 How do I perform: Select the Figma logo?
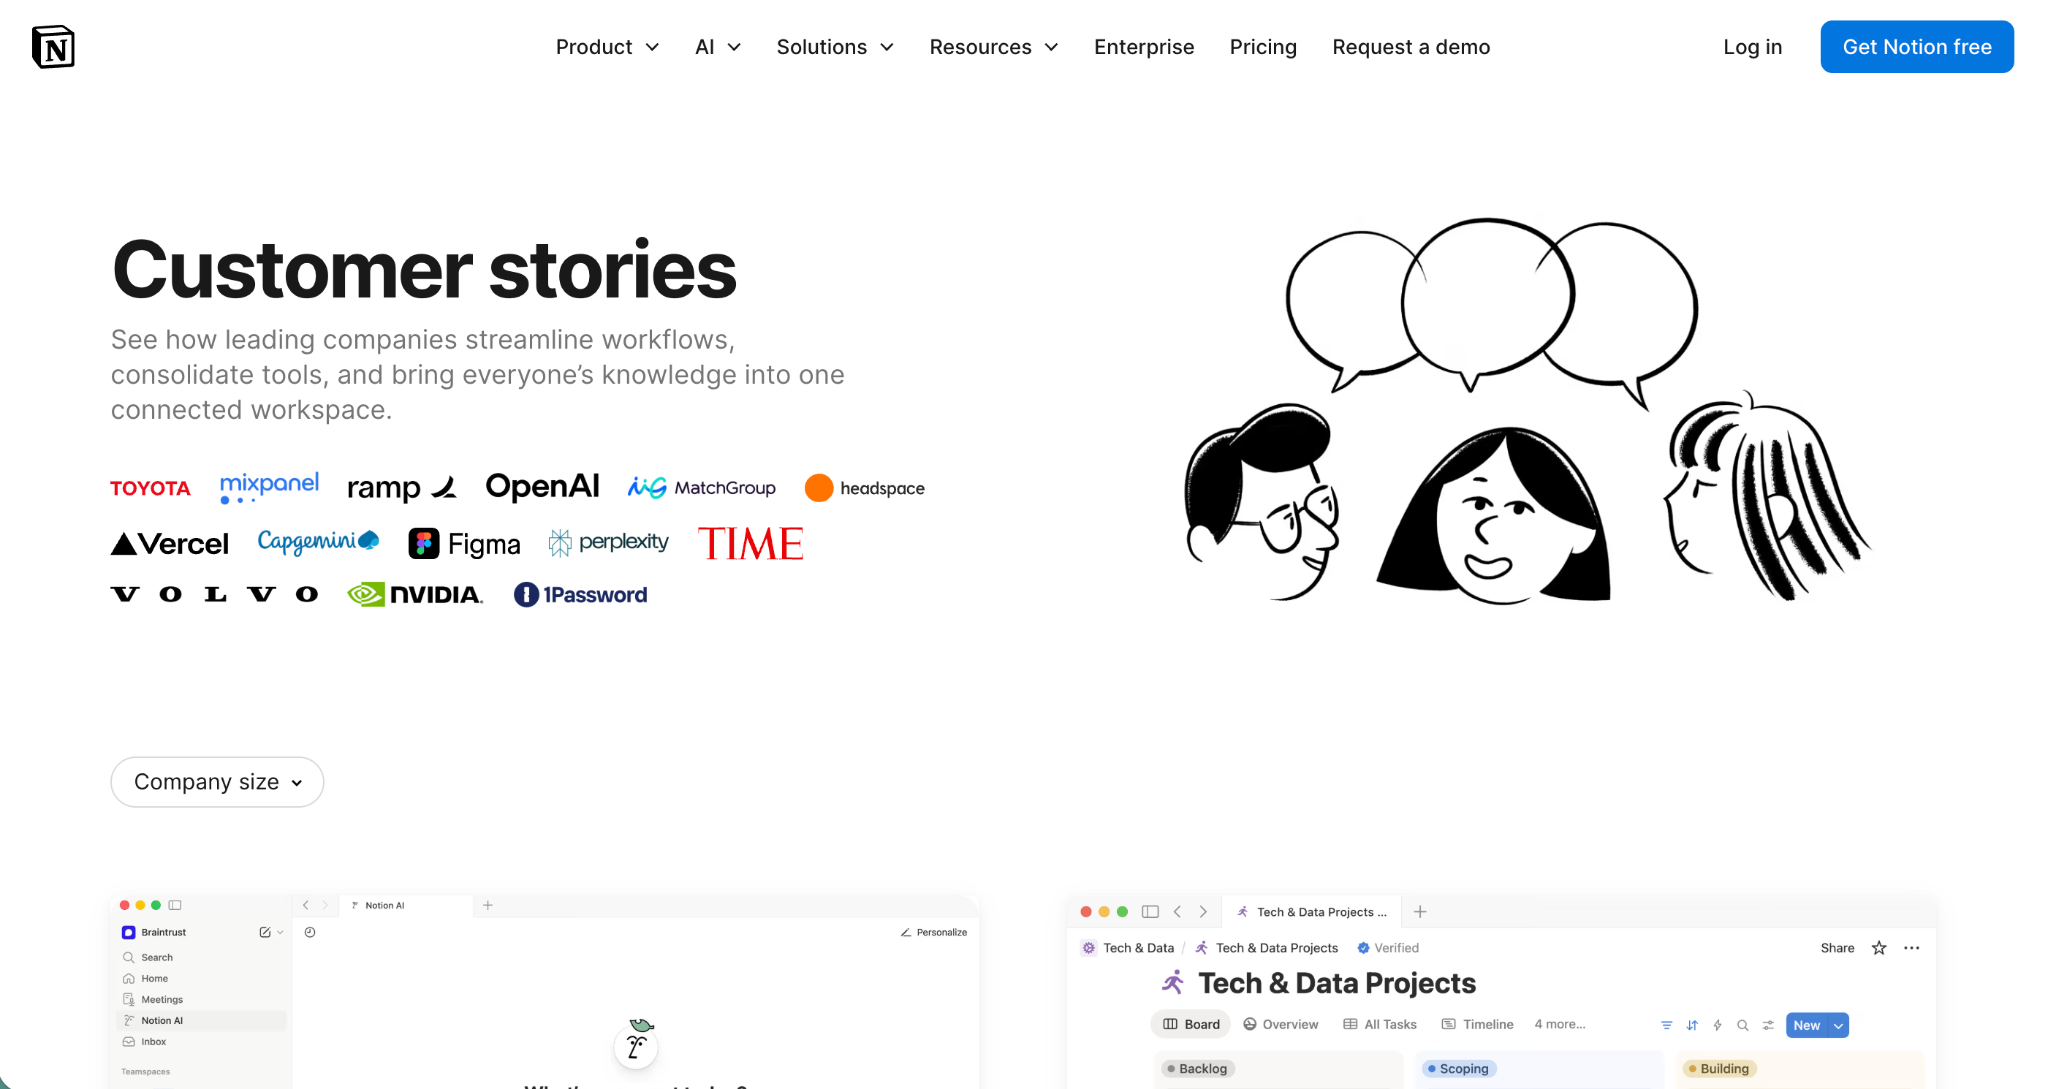(x=464, y=544)
